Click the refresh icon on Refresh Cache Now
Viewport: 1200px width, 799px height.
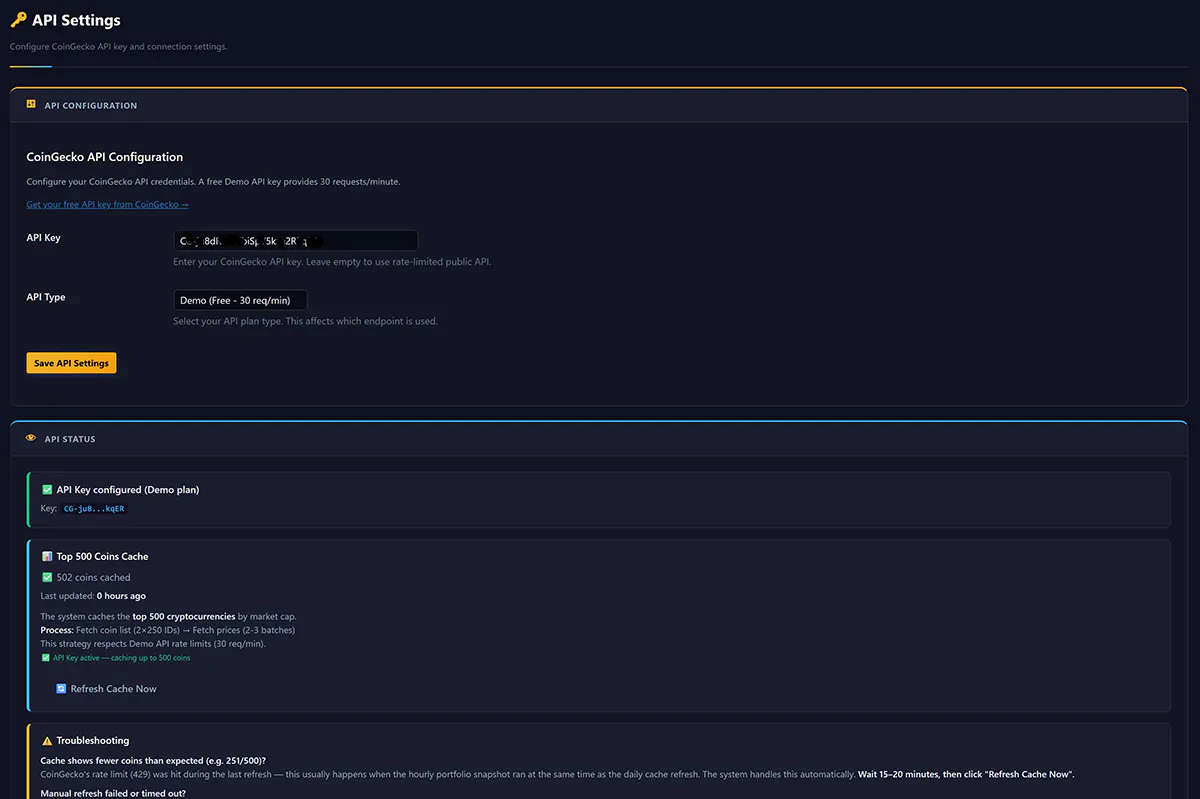tap(61, 689)
